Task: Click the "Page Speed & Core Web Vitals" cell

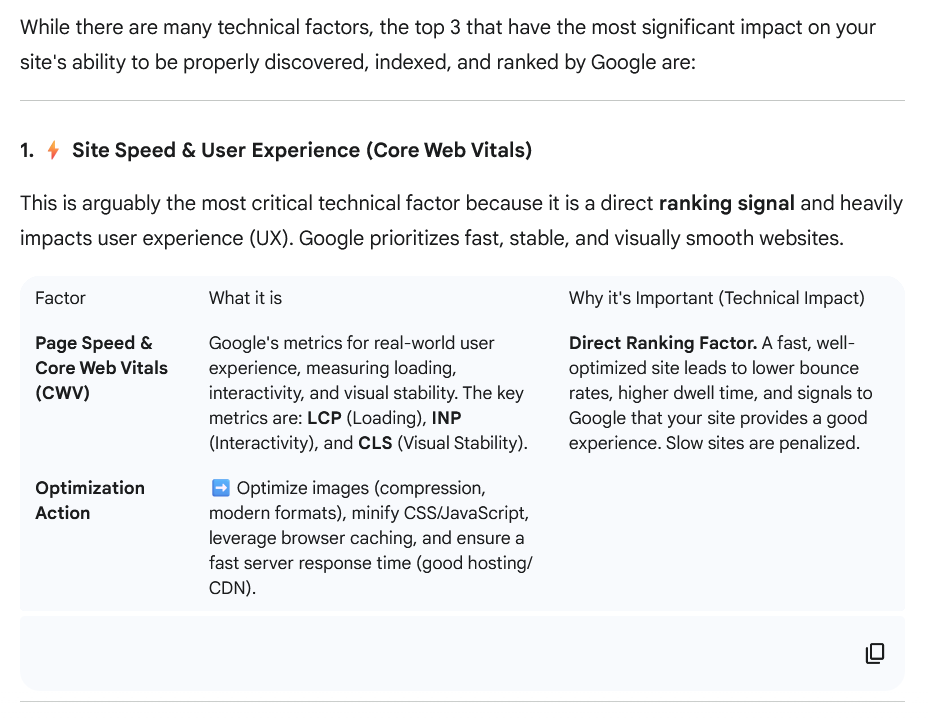Action: [100, 368]
